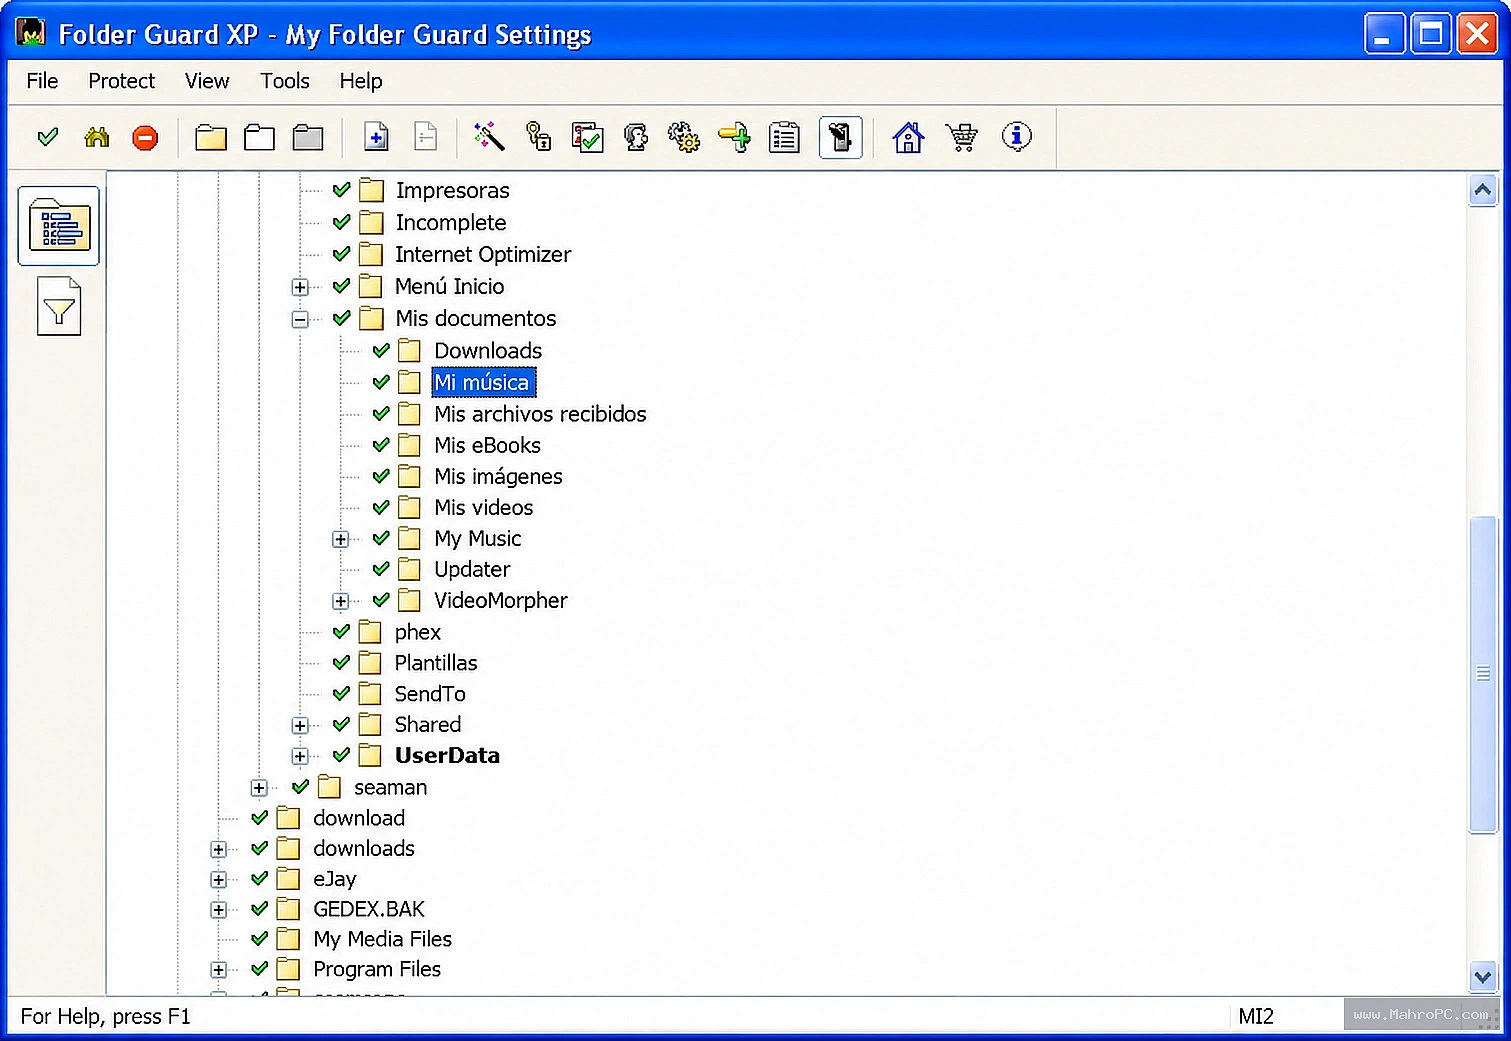The height and width of the screenshot is (1041, 1511).
Task: Open the Help menu
Action: [361, 81]
